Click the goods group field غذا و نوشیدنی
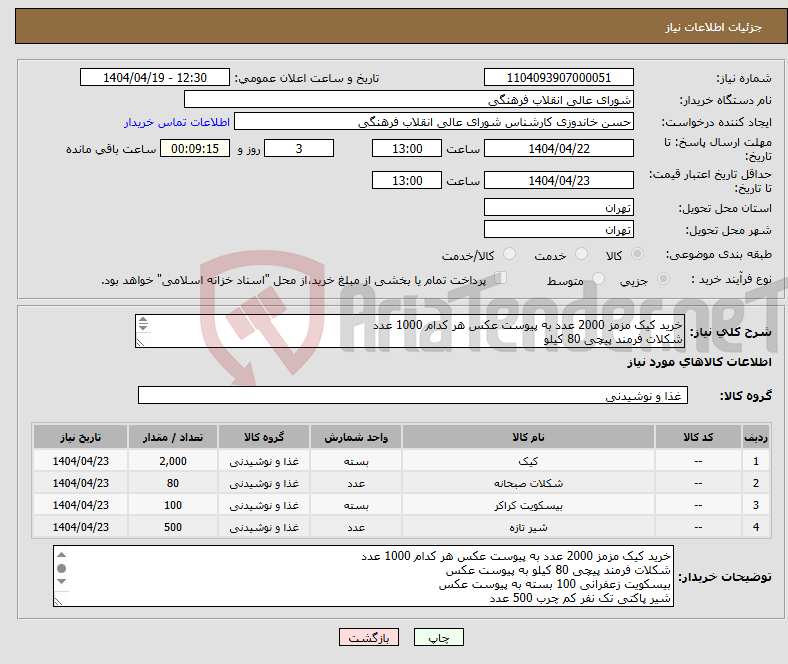Screen dimensions: 788x664 (413, 396)
